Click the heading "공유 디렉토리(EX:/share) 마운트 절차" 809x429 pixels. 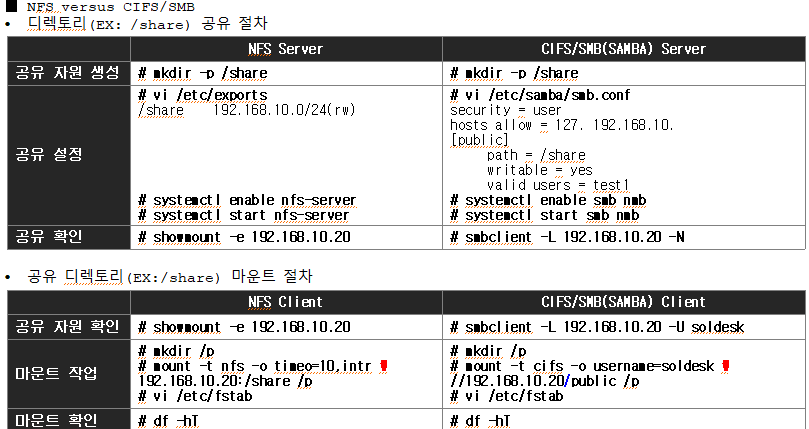pos(170,276)
